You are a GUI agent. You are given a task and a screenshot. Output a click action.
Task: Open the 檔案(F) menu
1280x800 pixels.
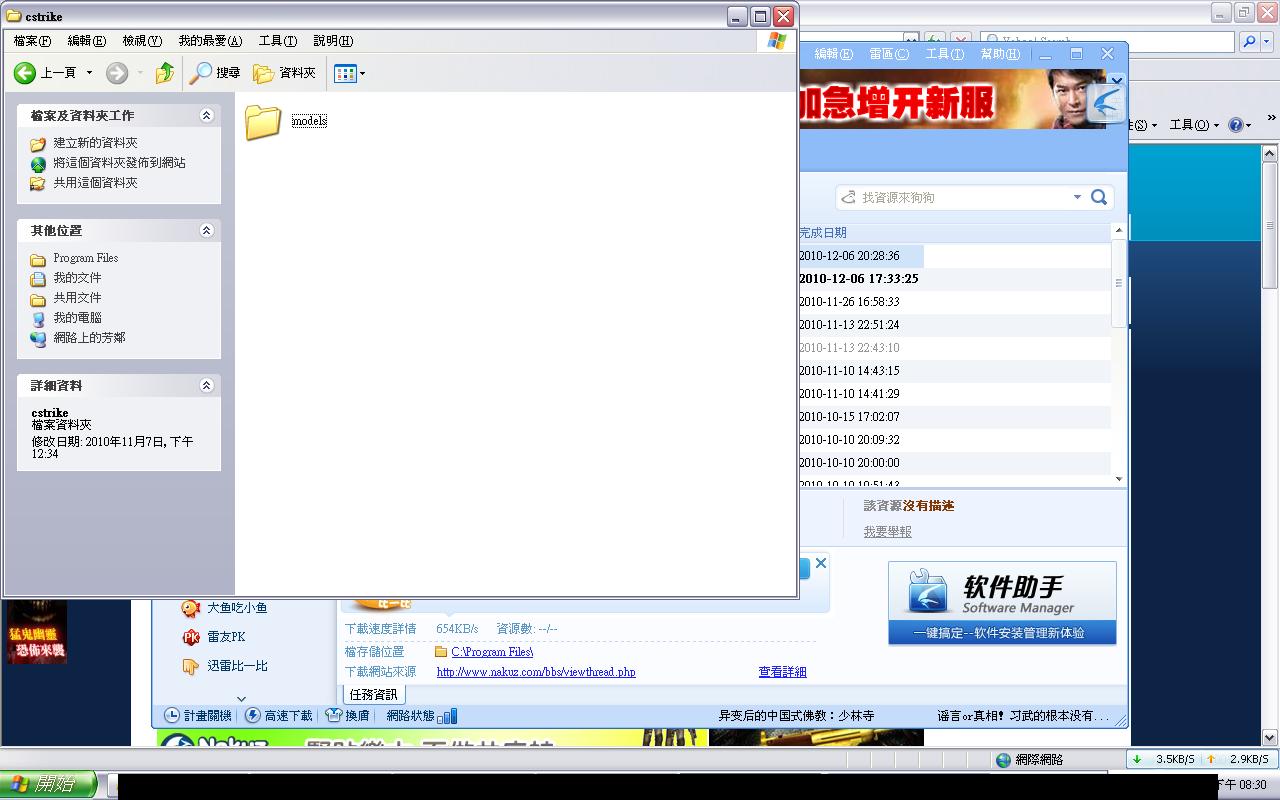click(x=32, y=41)
